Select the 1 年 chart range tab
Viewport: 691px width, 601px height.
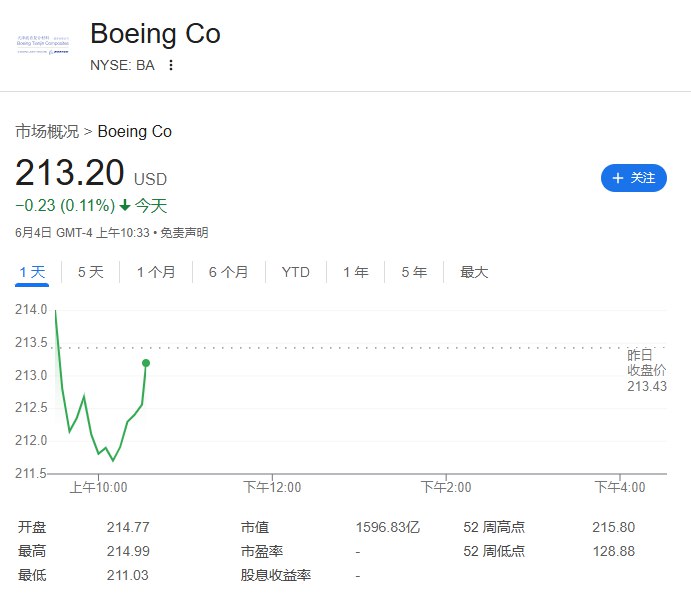click(x=356, y=272)
